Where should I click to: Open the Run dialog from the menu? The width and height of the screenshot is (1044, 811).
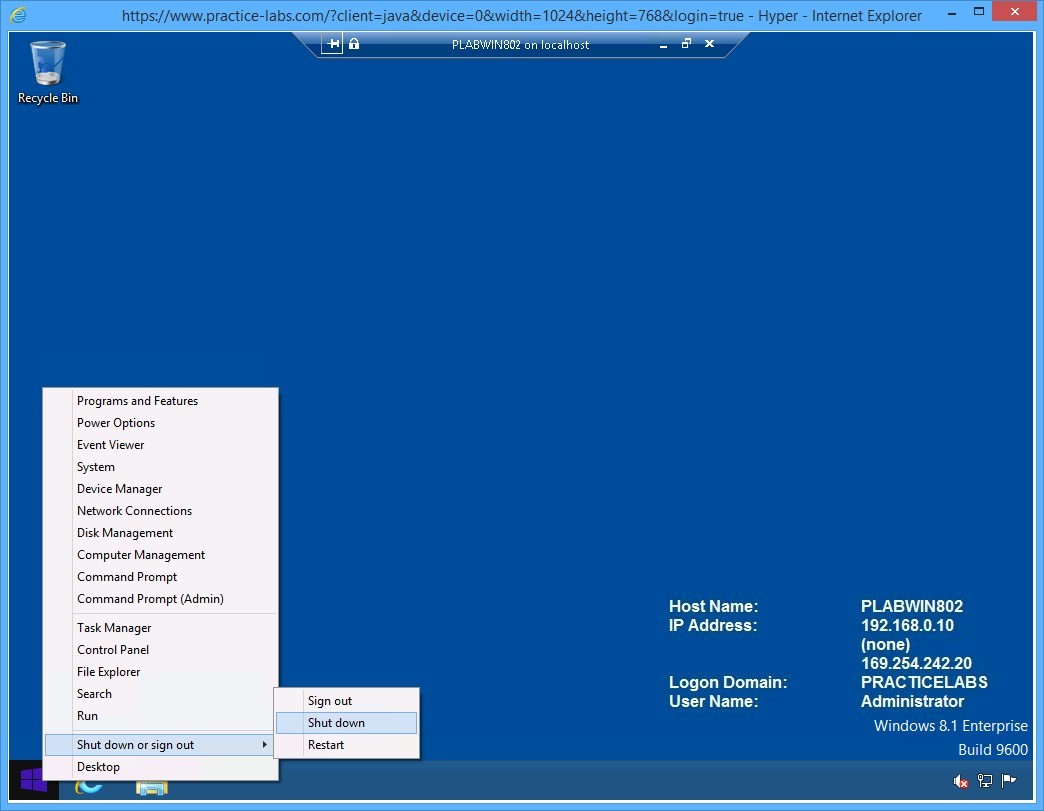[x=87, y=715]
